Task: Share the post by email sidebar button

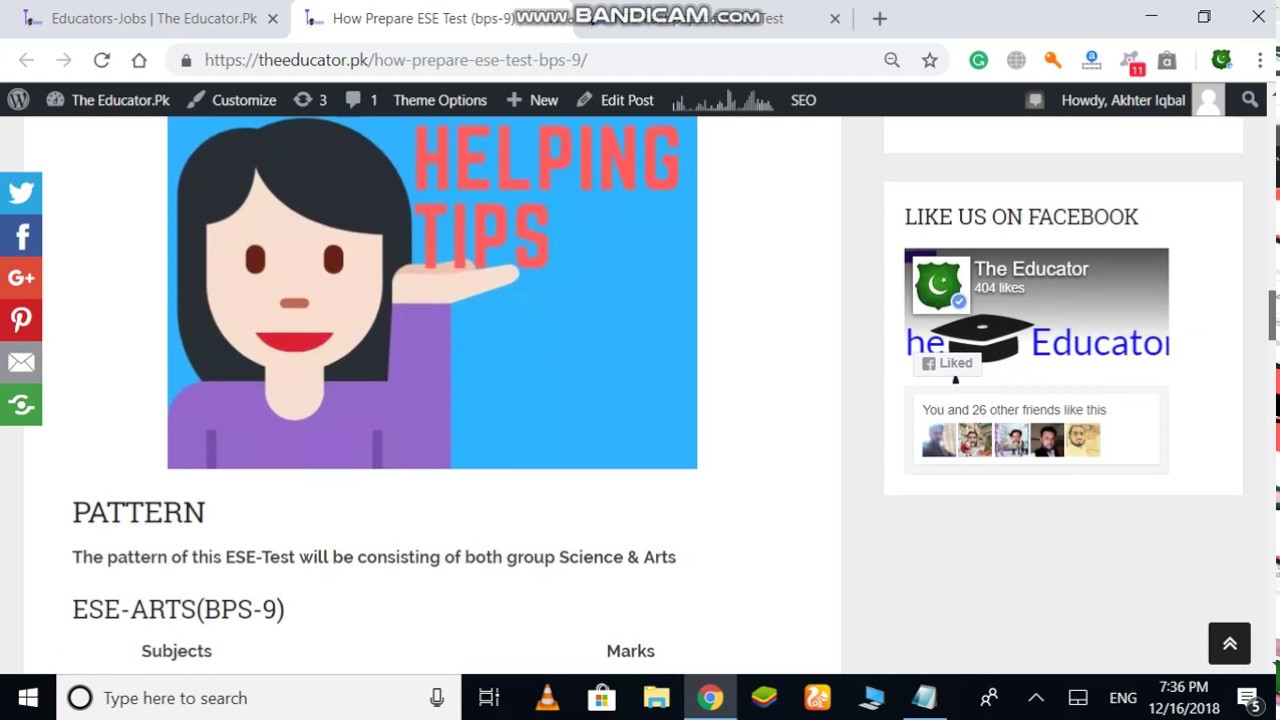Action: coord(21,362)
